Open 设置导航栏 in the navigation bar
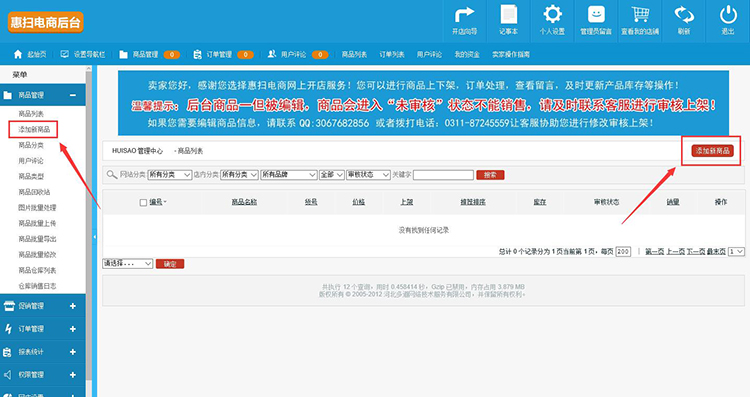This screenshot has width=750, height=397. (x=89, y=55)
